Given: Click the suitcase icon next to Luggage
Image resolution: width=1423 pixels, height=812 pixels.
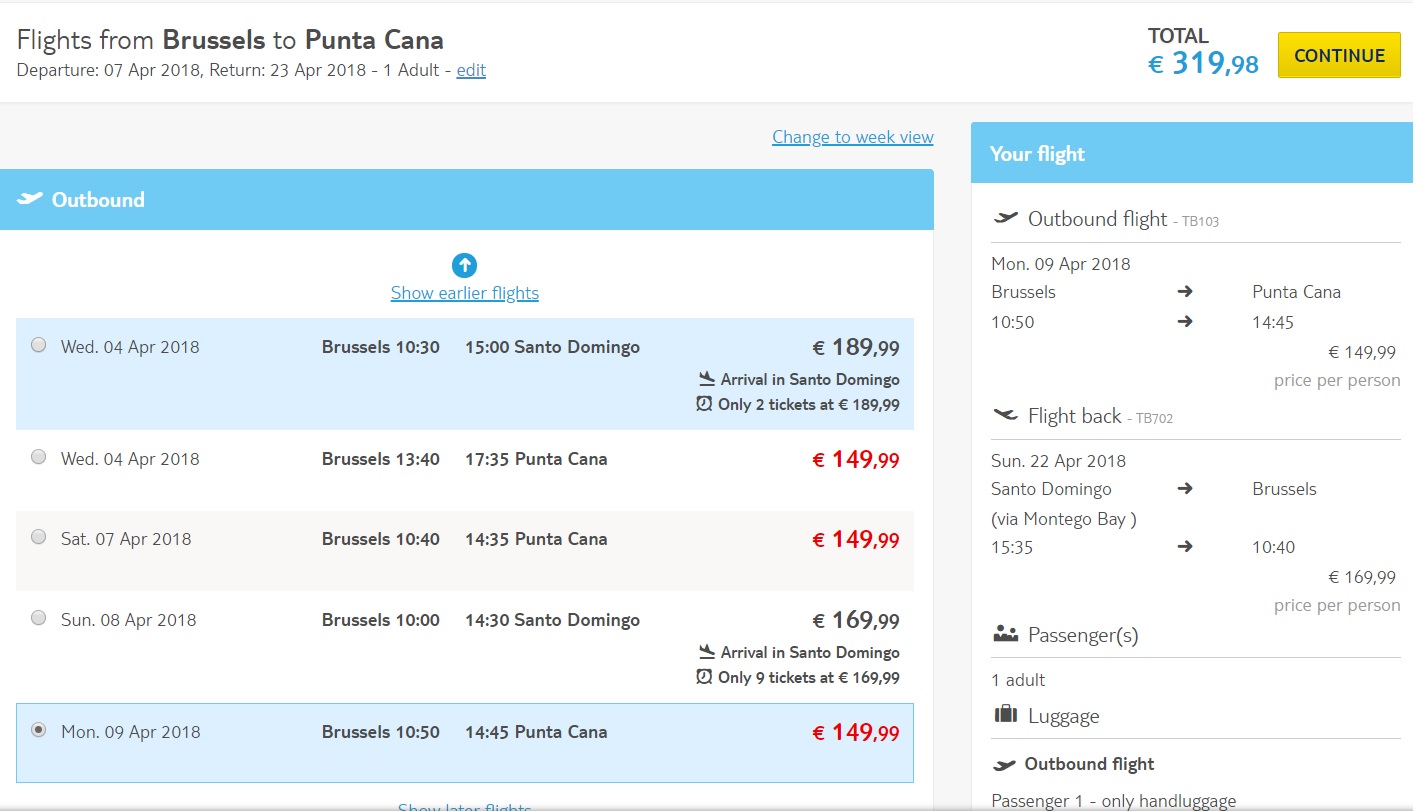Looking at the screenshot, I should tap(1005, 715).
